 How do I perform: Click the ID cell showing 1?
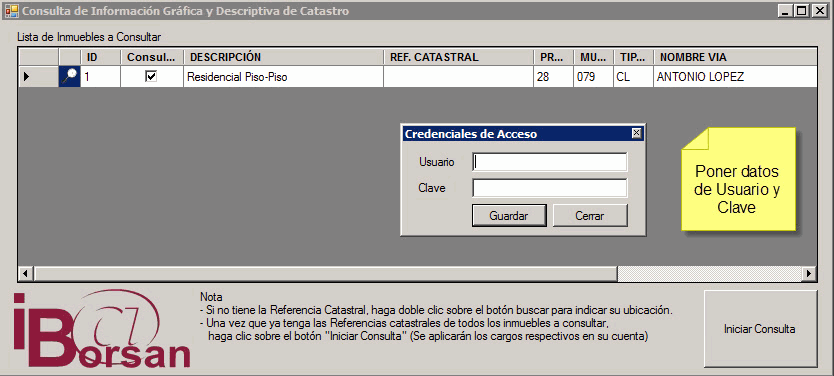click(101, 77)
